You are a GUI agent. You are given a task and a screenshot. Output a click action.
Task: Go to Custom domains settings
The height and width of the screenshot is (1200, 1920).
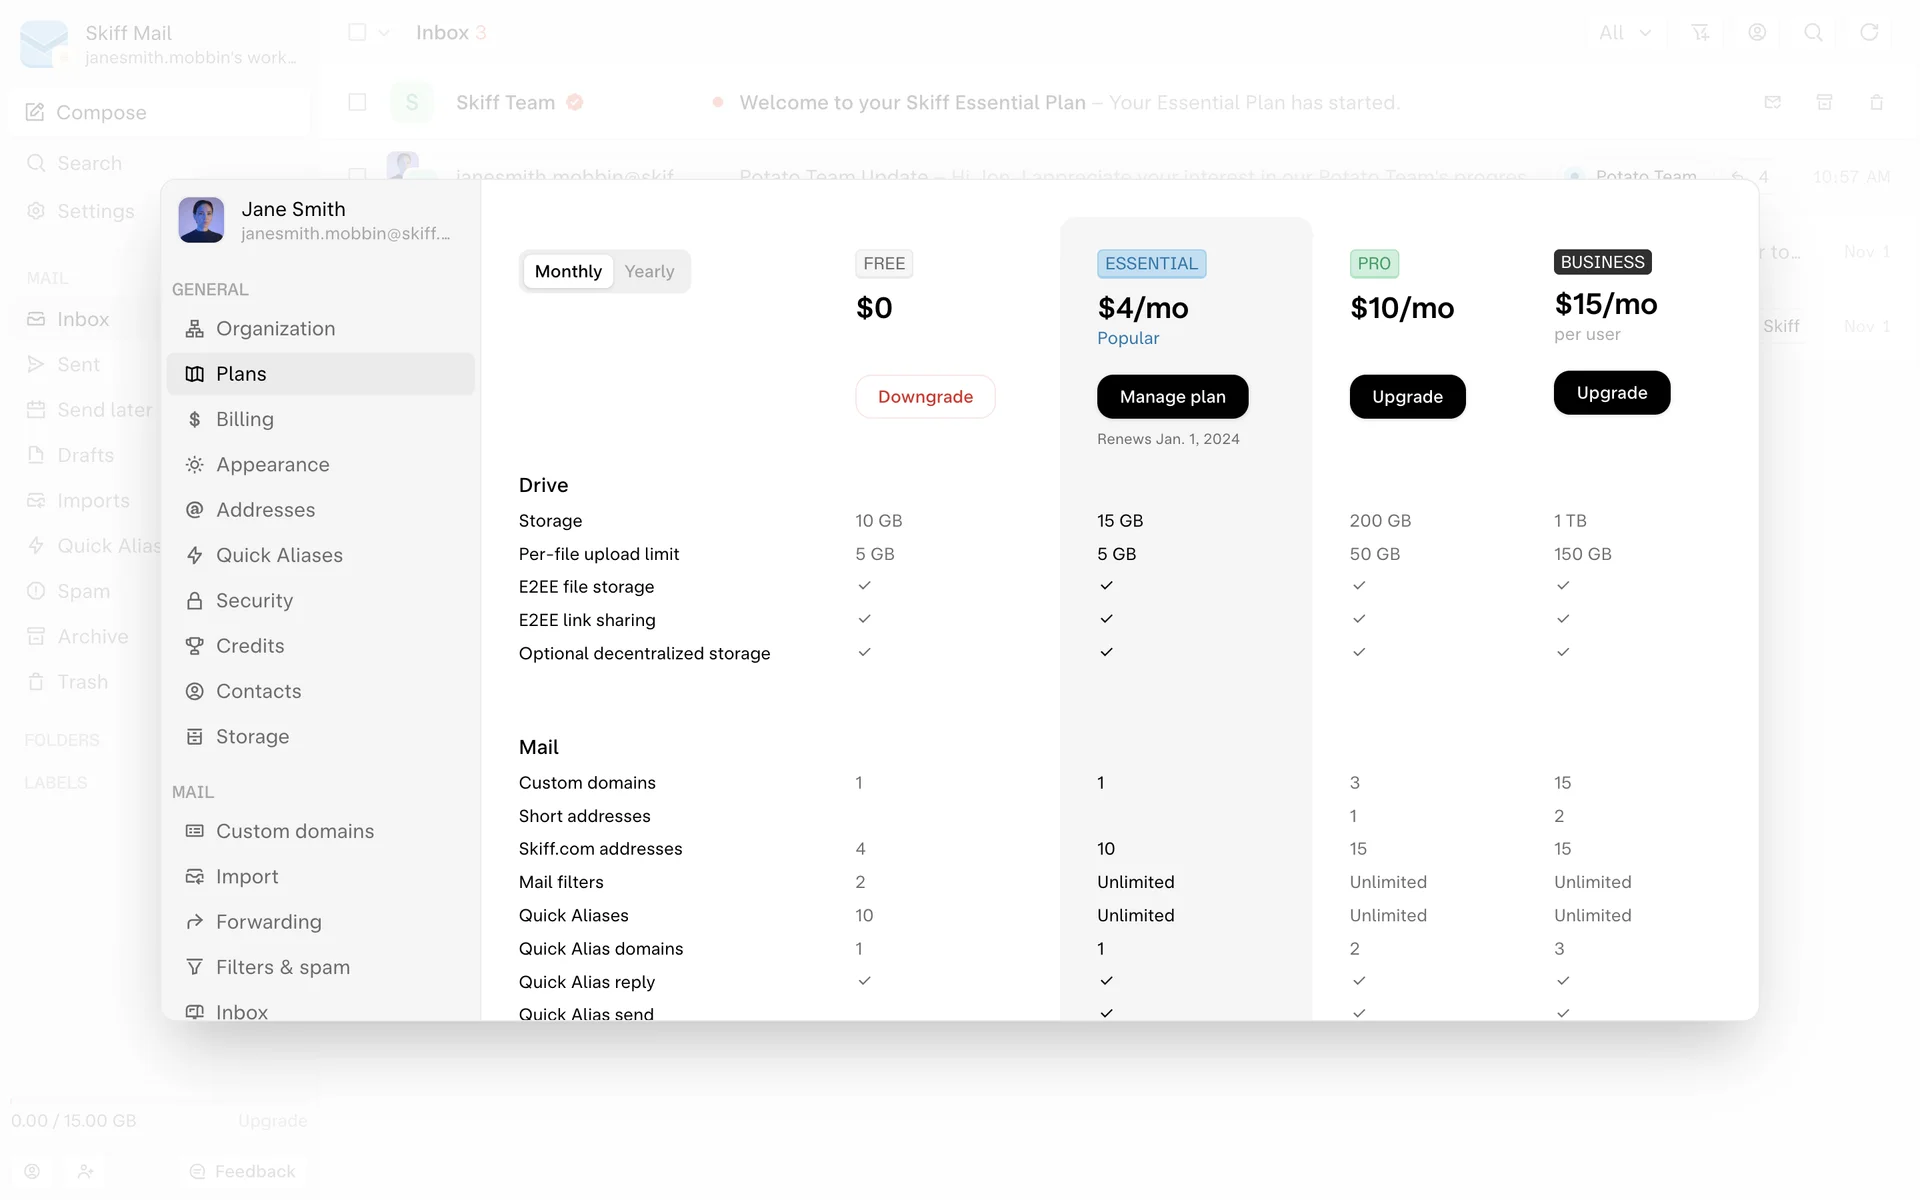[x=294, y=832]
